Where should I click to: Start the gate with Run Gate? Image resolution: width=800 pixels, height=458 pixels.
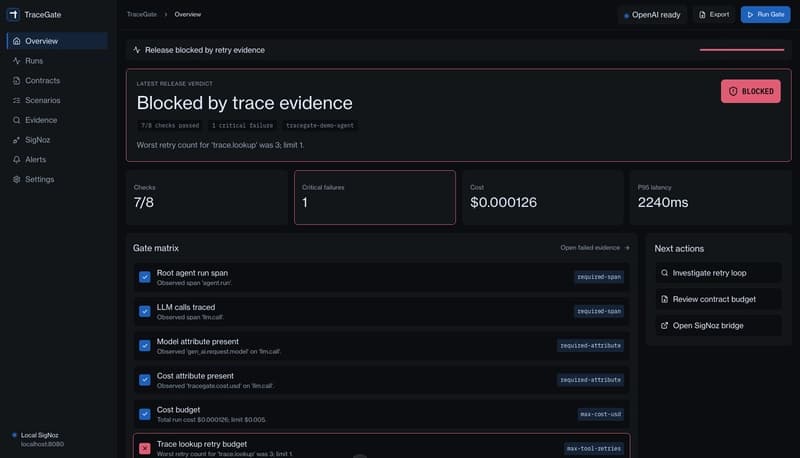point(765,14)
